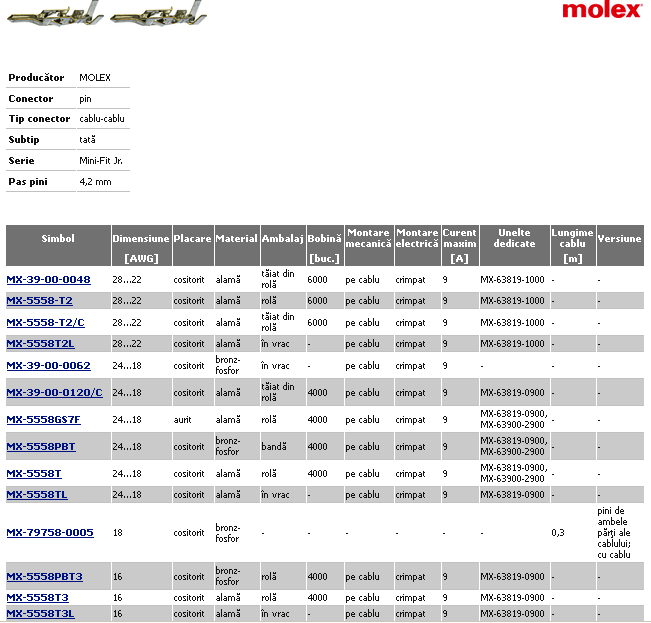
Task: Open the MX-5558PBT3 product link
Action: coord(44,577)
